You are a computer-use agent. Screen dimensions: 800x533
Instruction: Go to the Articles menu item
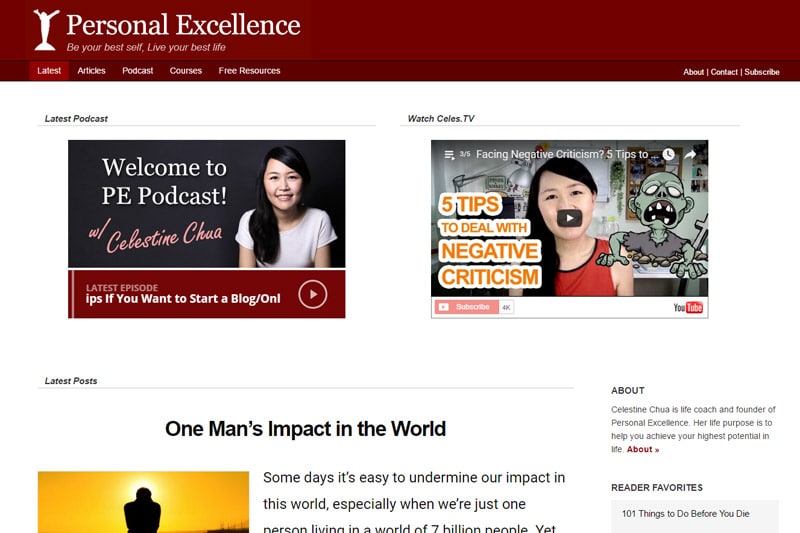click(91, 71)
